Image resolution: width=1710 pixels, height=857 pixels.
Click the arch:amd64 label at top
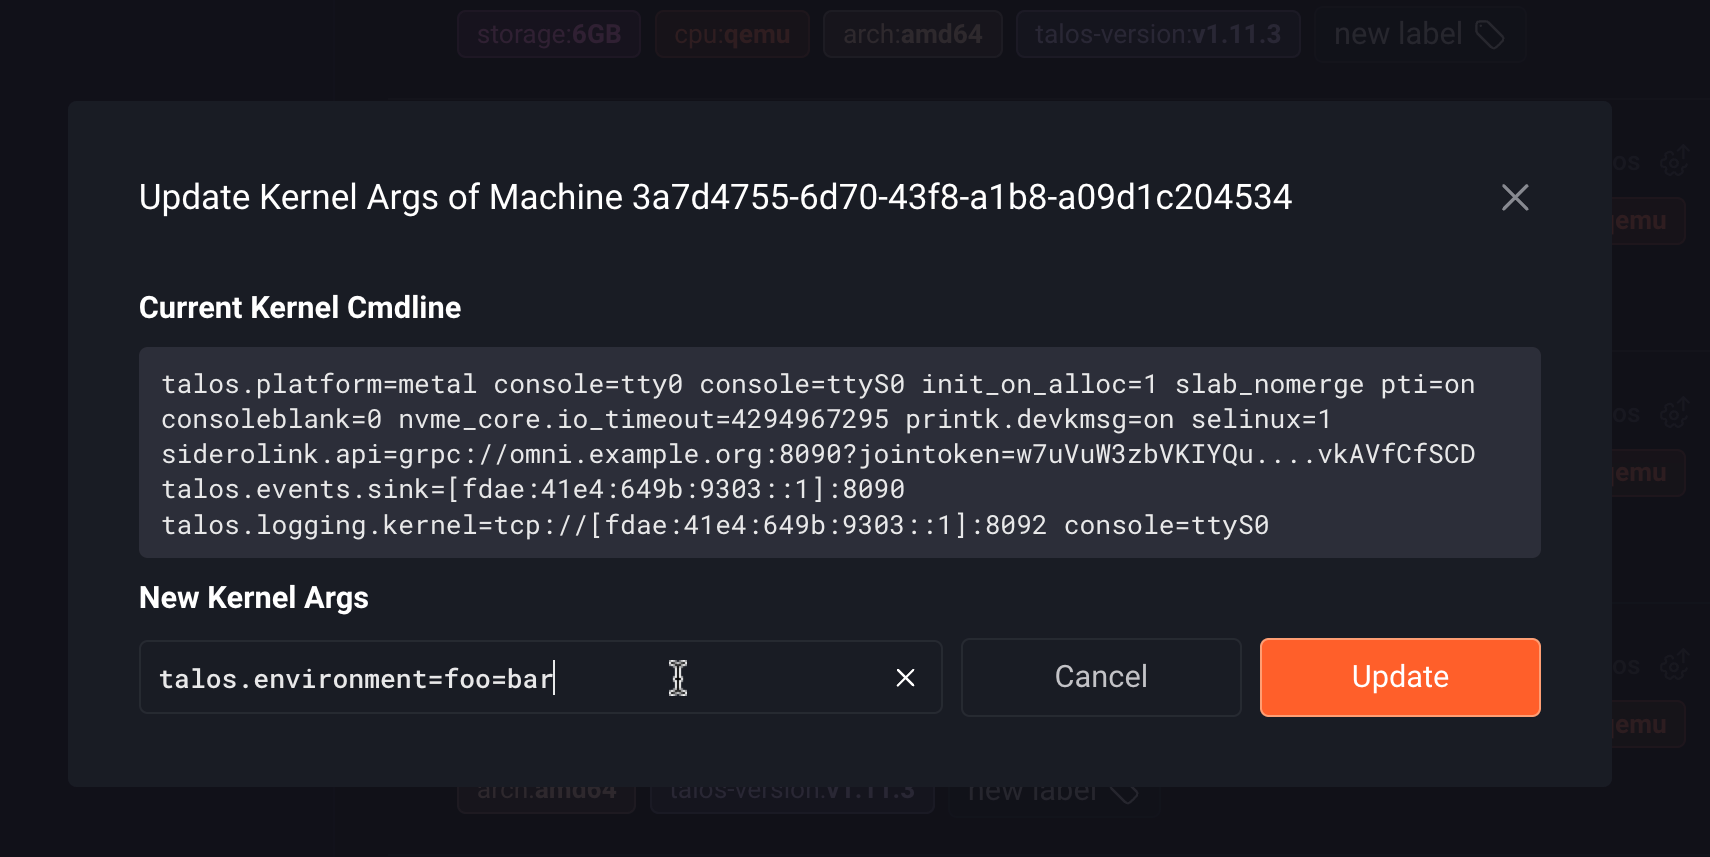912,34
